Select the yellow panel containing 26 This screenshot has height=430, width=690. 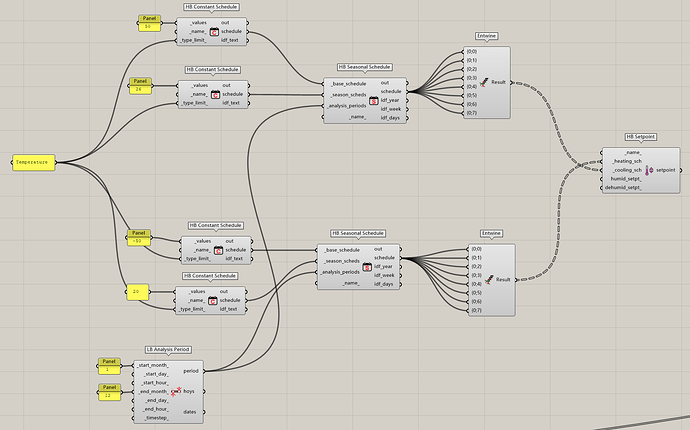140,86
